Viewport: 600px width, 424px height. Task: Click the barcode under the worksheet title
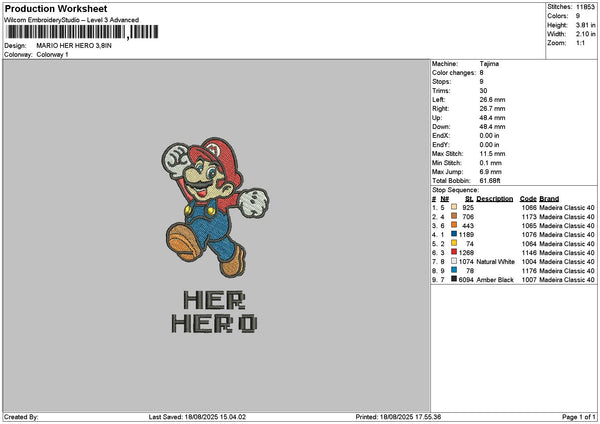point(82,32)
